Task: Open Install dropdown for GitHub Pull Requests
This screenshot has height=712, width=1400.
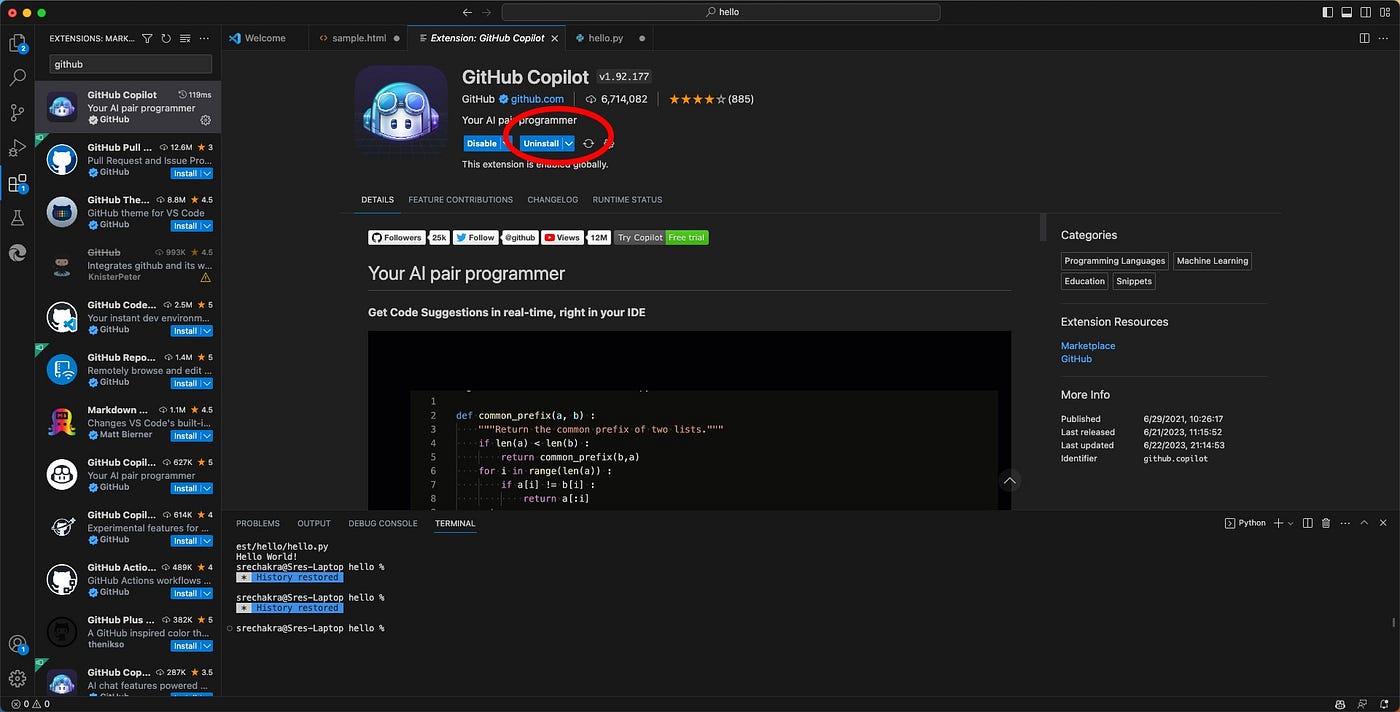Action: 206,173
